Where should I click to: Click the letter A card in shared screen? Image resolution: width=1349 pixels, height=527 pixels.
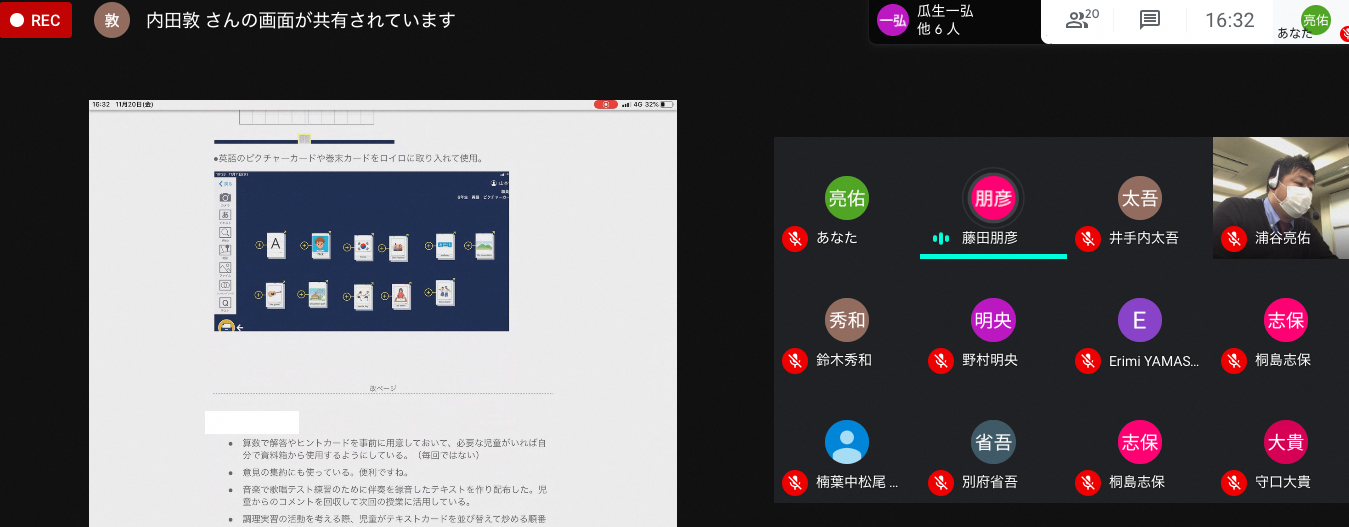[x=276, y=245]
